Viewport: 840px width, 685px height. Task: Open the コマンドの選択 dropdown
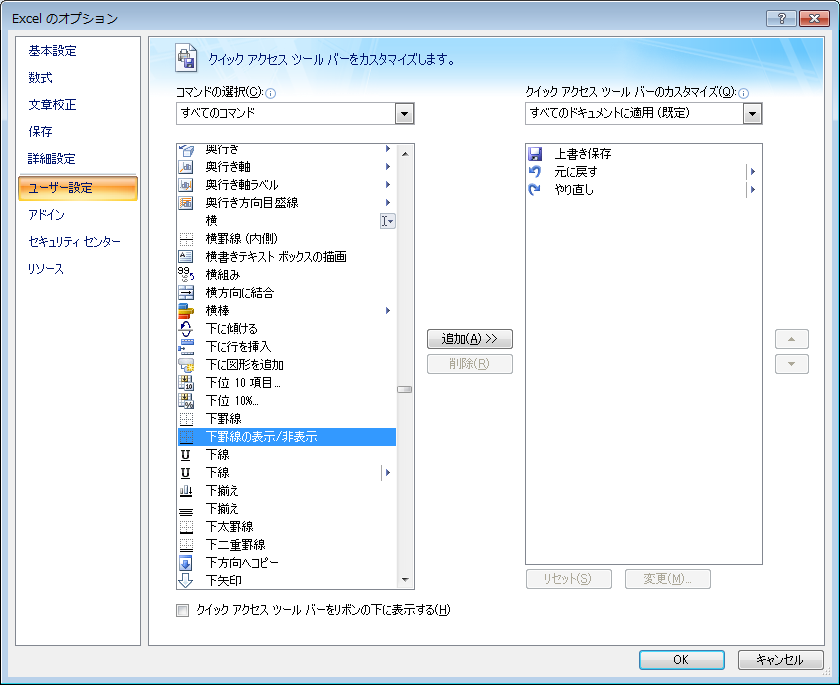[x=404, y=113]
